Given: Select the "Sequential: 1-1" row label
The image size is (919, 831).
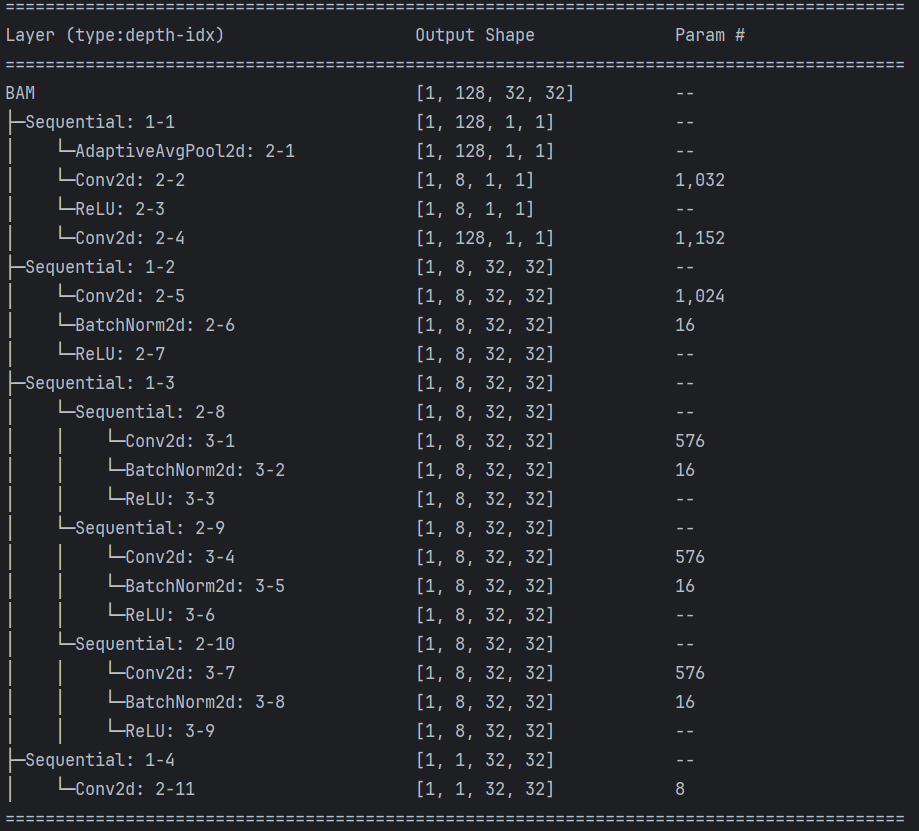Looking at the screenshot, I should pos(100,122).
